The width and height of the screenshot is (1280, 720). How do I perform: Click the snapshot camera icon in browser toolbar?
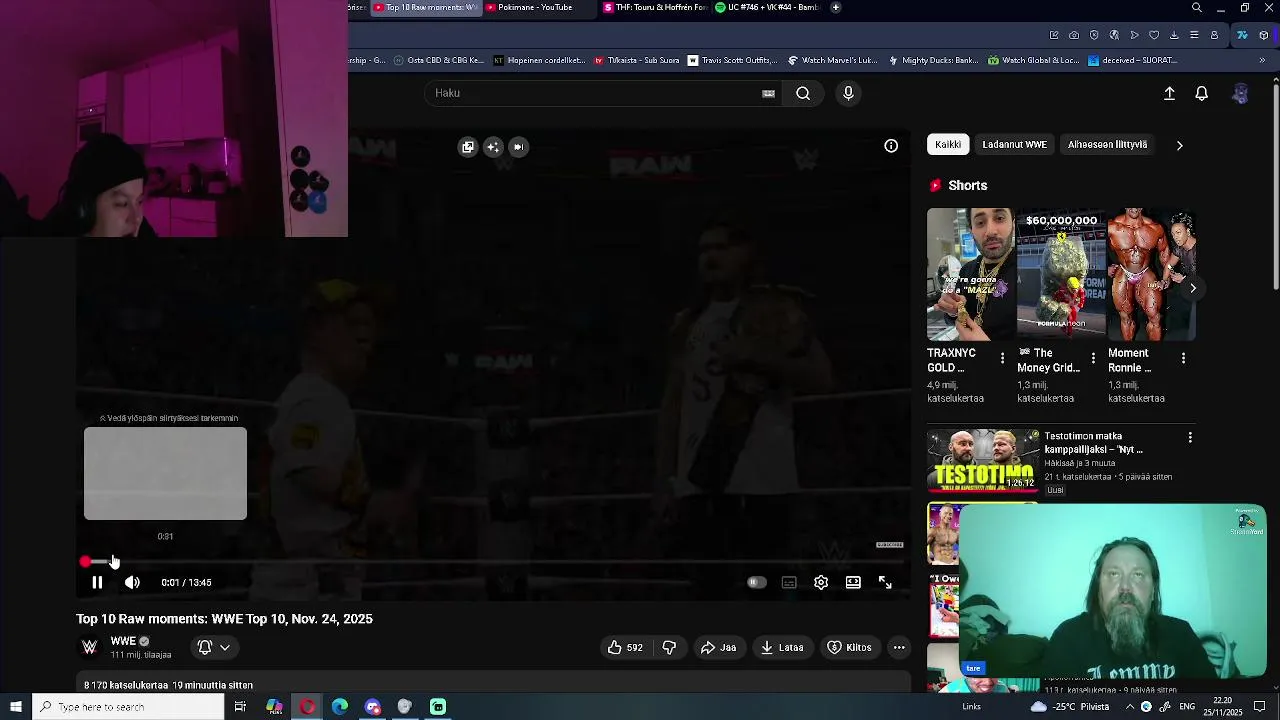pos(1074,35)
